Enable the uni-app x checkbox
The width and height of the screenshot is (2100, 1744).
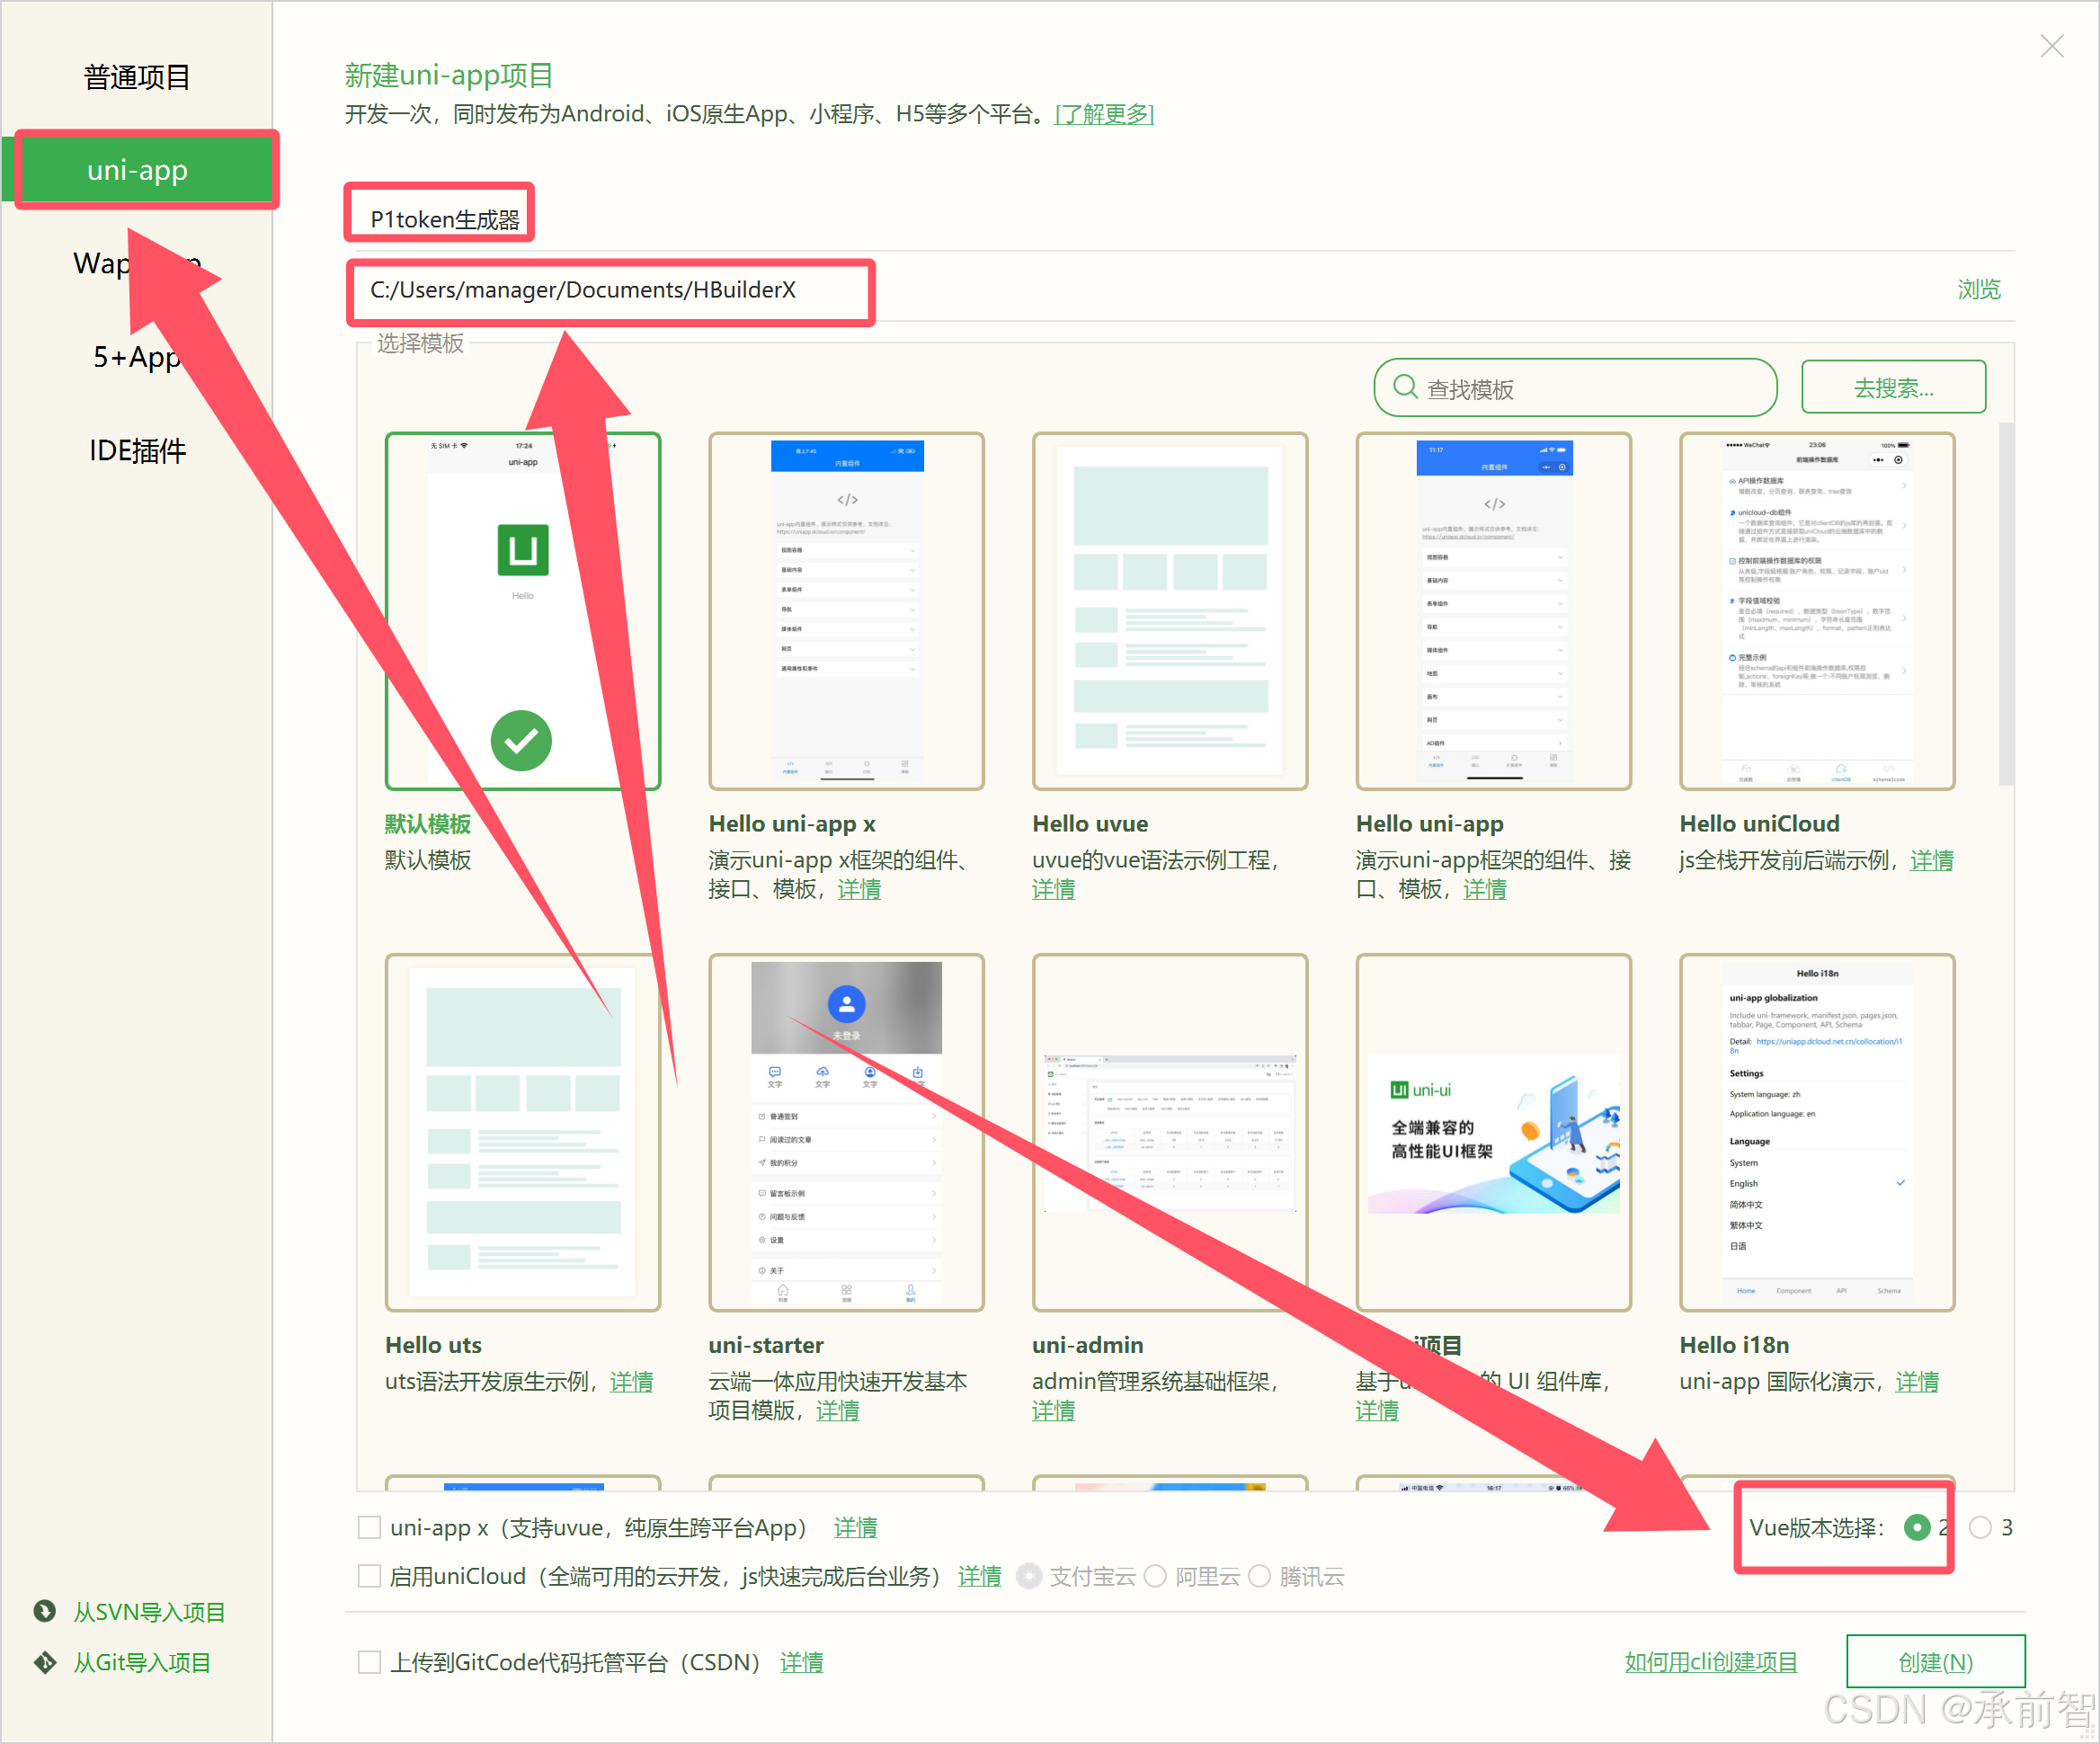point(369,1527)
